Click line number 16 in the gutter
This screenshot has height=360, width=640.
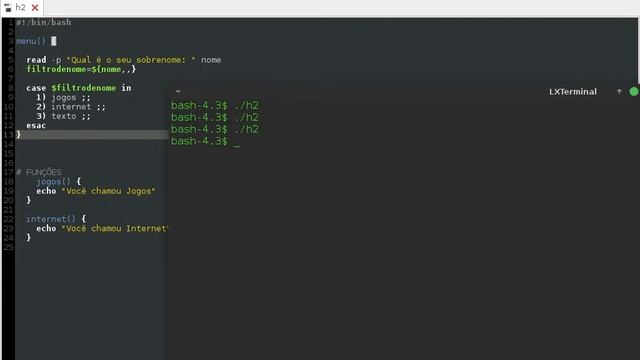click(x=8, y=162)
